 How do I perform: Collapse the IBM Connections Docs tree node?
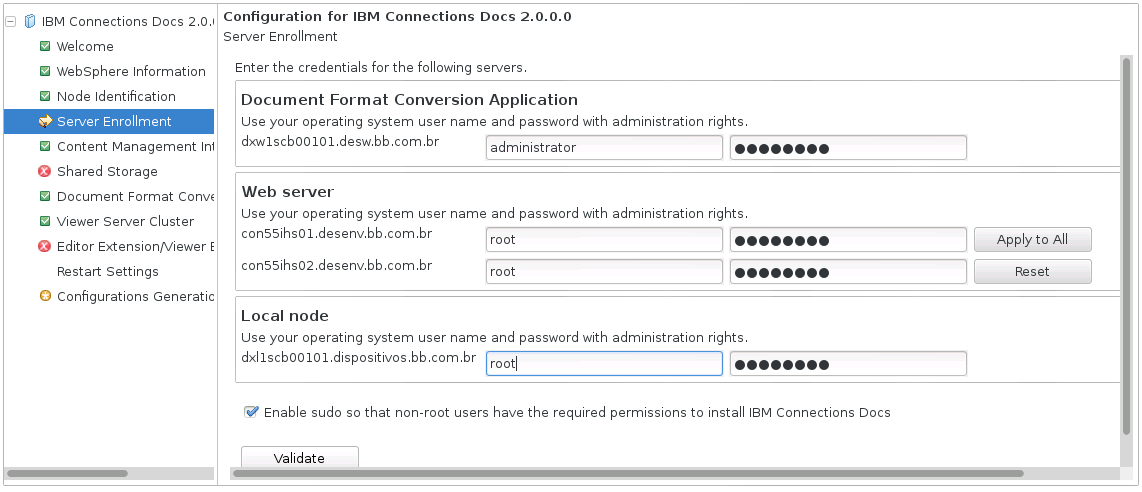click(x=10, y=21)
